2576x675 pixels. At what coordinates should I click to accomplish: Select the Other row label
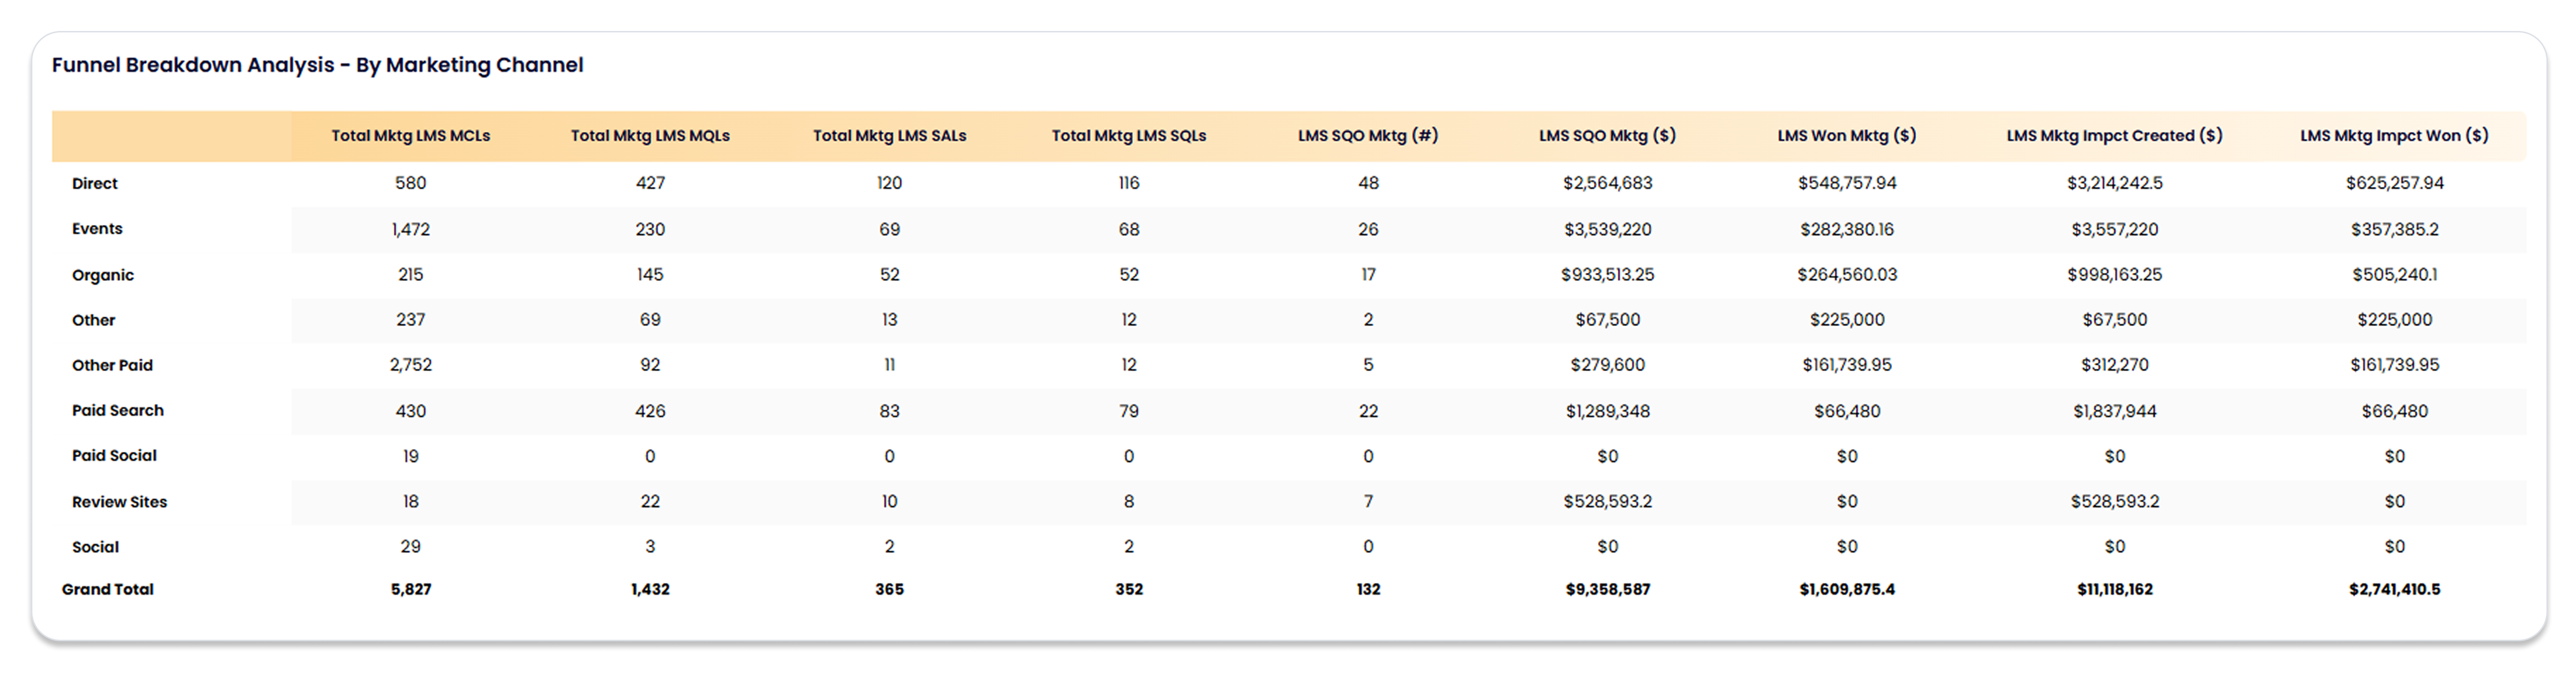[93, 320]
